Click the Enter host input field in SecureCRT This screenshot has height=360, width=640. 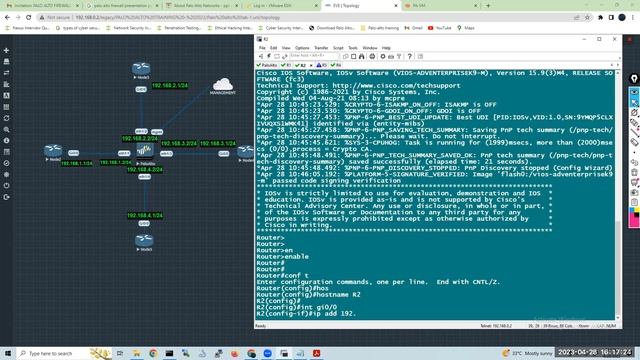[x=314, y=56]
